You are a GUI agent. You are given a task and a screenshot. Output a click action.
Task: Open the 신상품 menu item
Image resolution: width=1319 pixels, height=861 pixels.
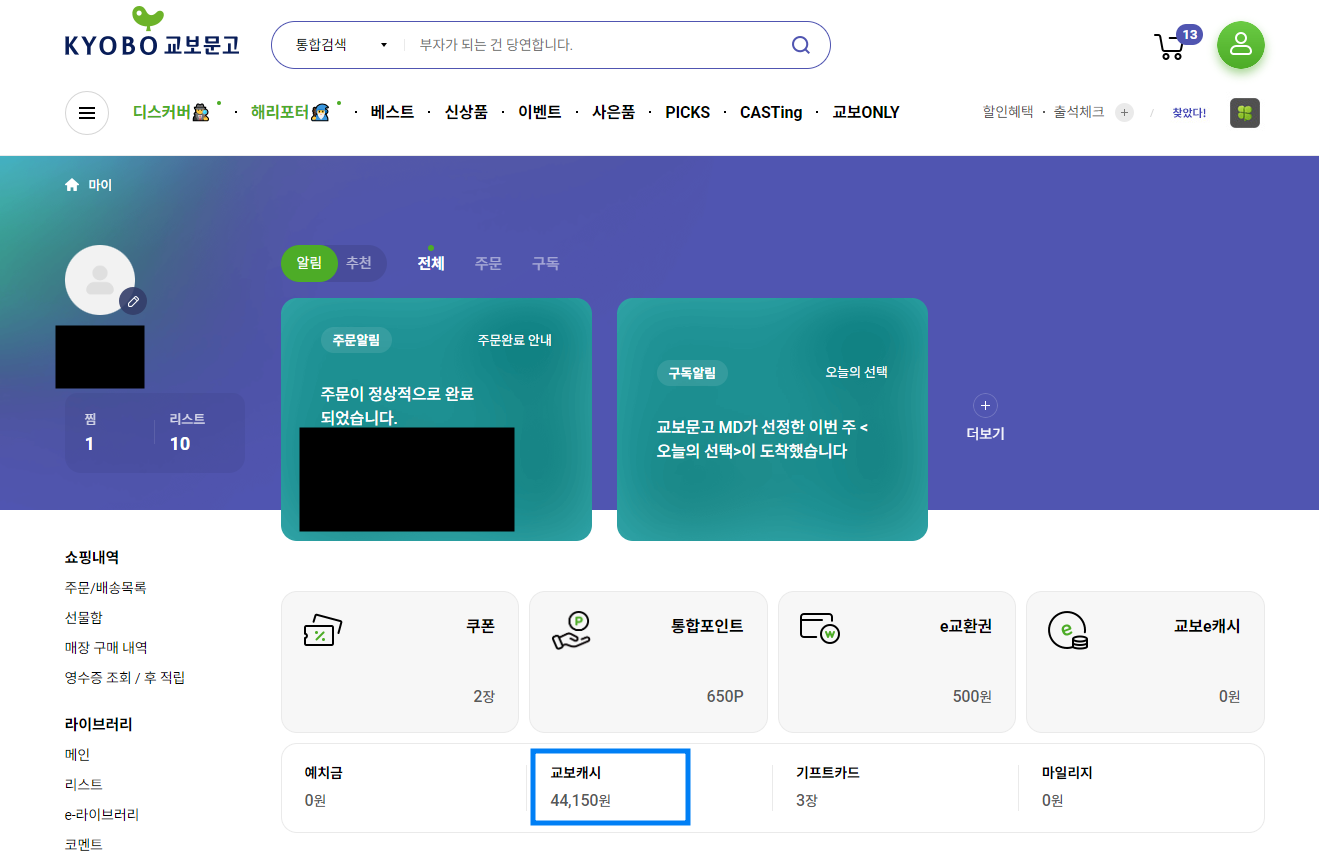pos(466,113)
